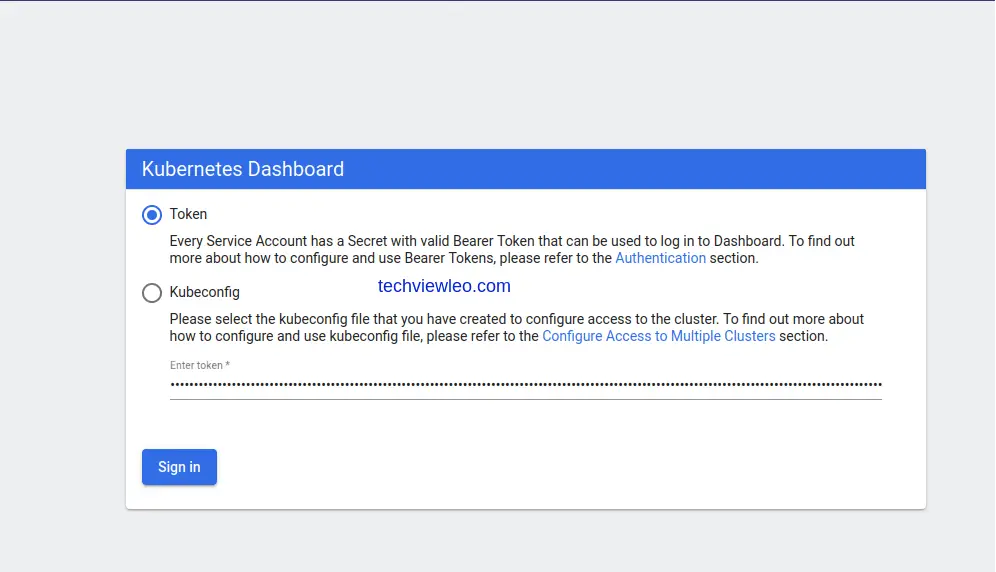Click gray page margin left of login card
This screenshot has width=996, height=572.
click(62, 330)
